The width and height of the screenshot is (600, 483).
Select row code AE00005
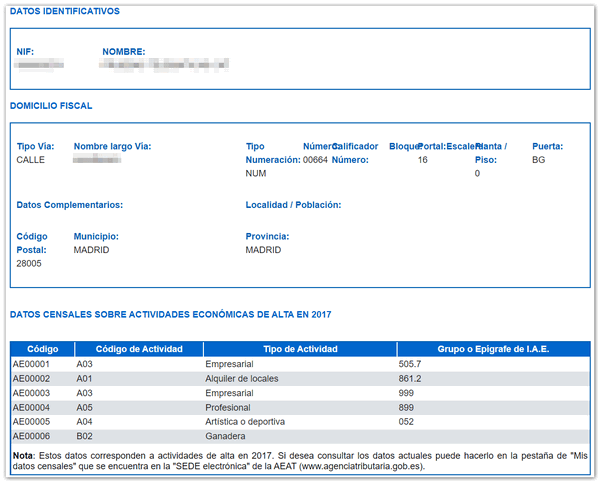point(31,422)
